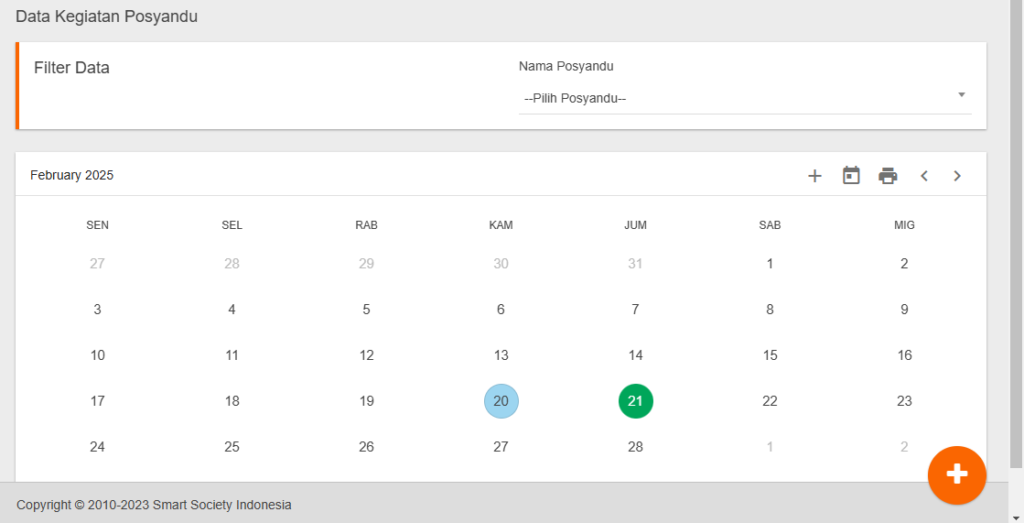Click the plus icon in calendar header

pyautogui.click(x=814, y=176)
